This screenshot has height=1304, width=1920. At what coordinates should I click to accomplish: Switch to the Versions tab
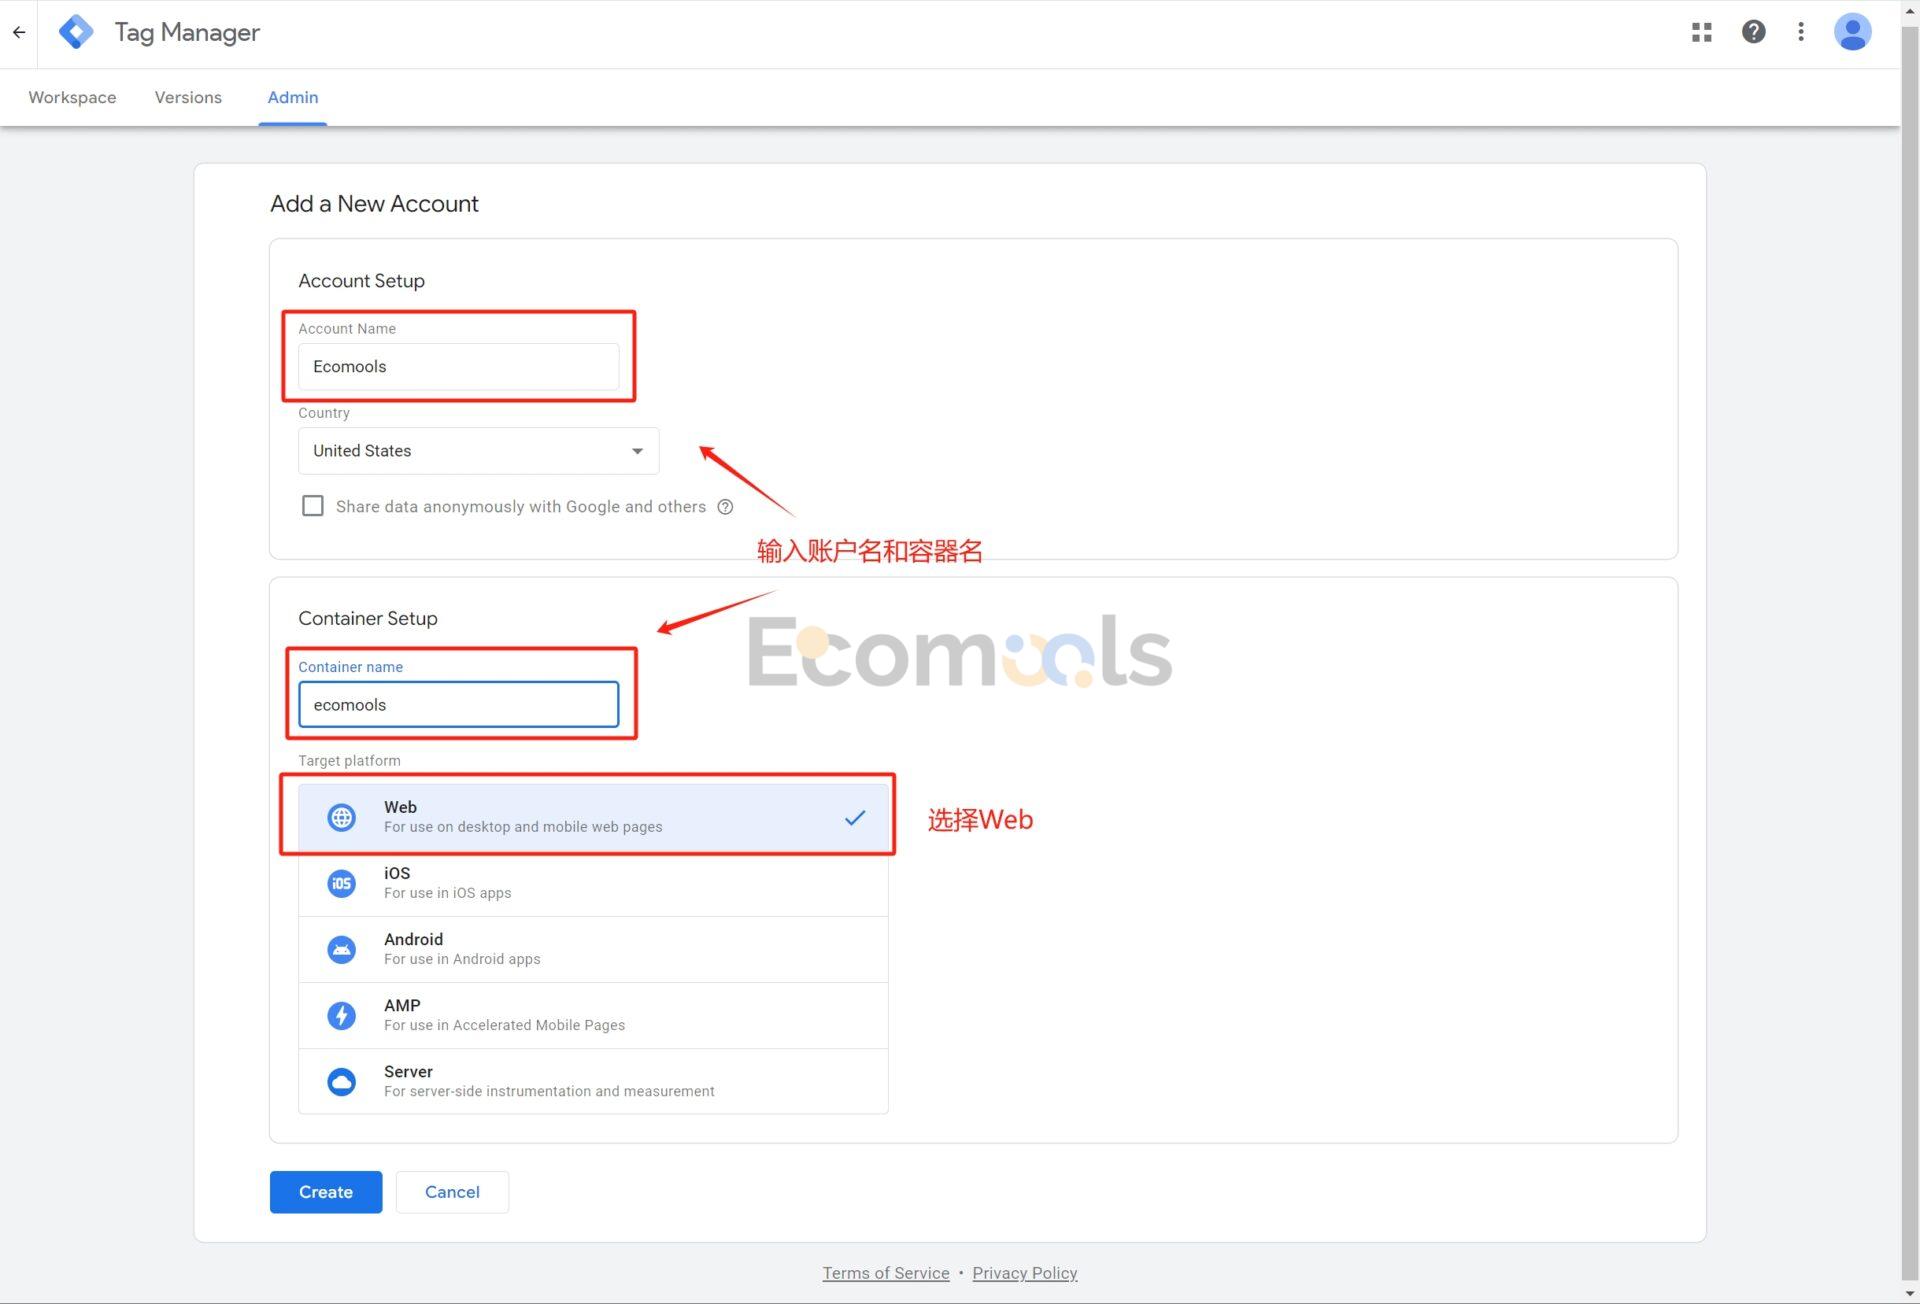click(188, 97)
